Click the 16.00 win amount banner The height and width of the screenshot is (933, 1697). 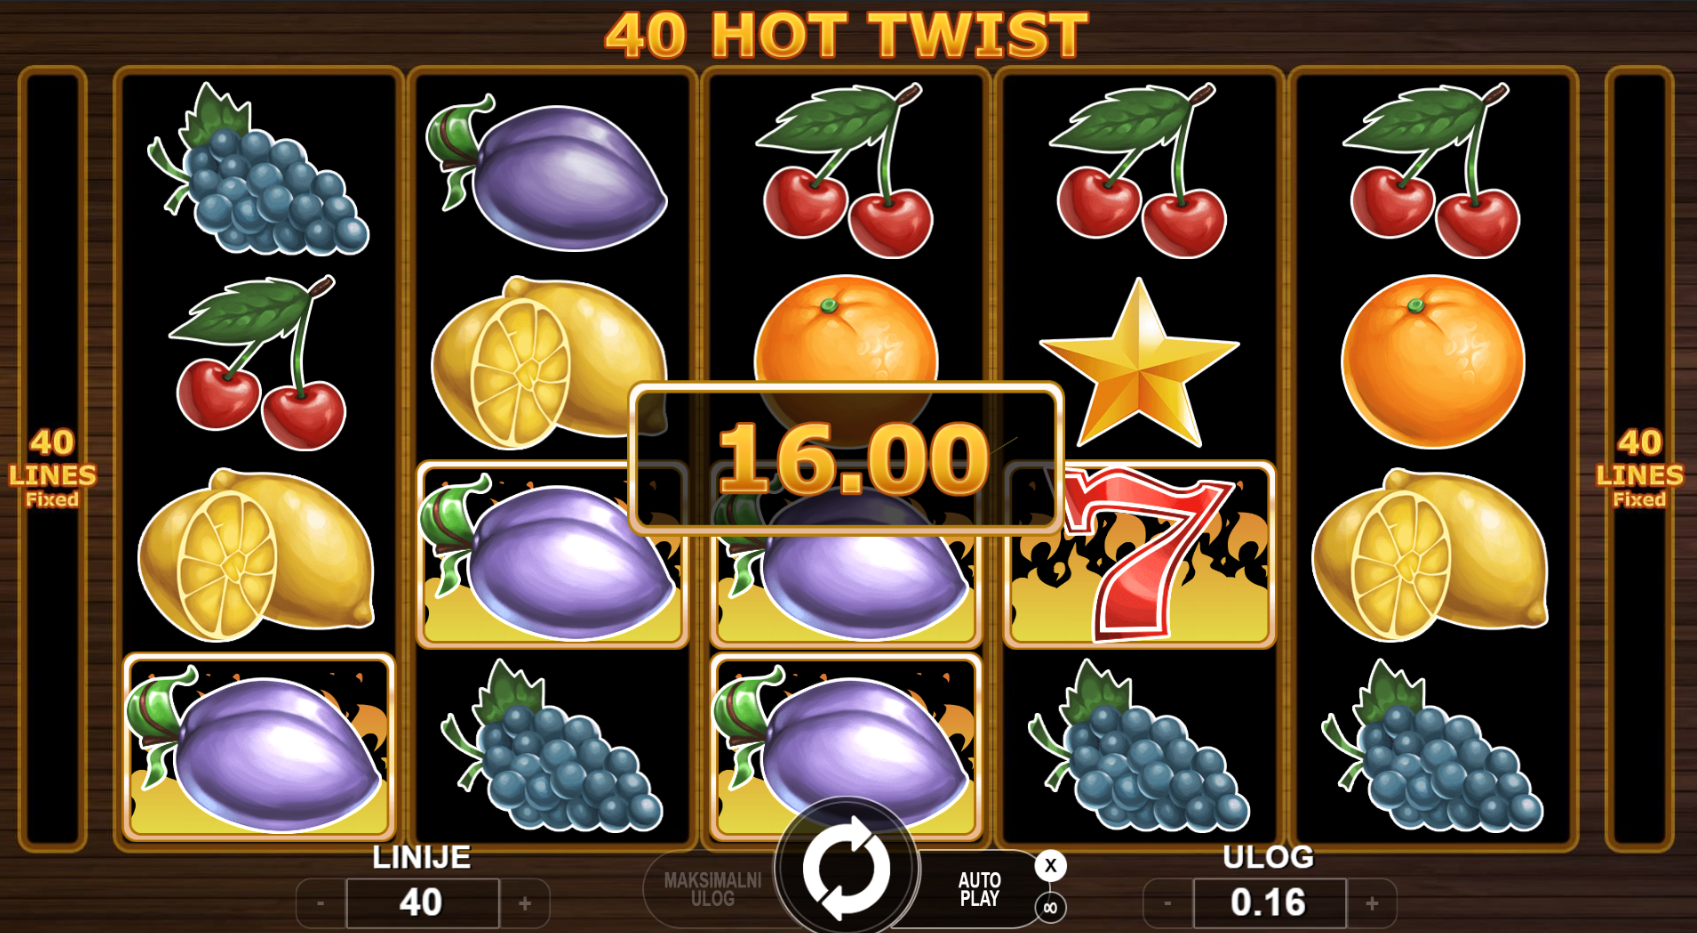pos(846,458)
